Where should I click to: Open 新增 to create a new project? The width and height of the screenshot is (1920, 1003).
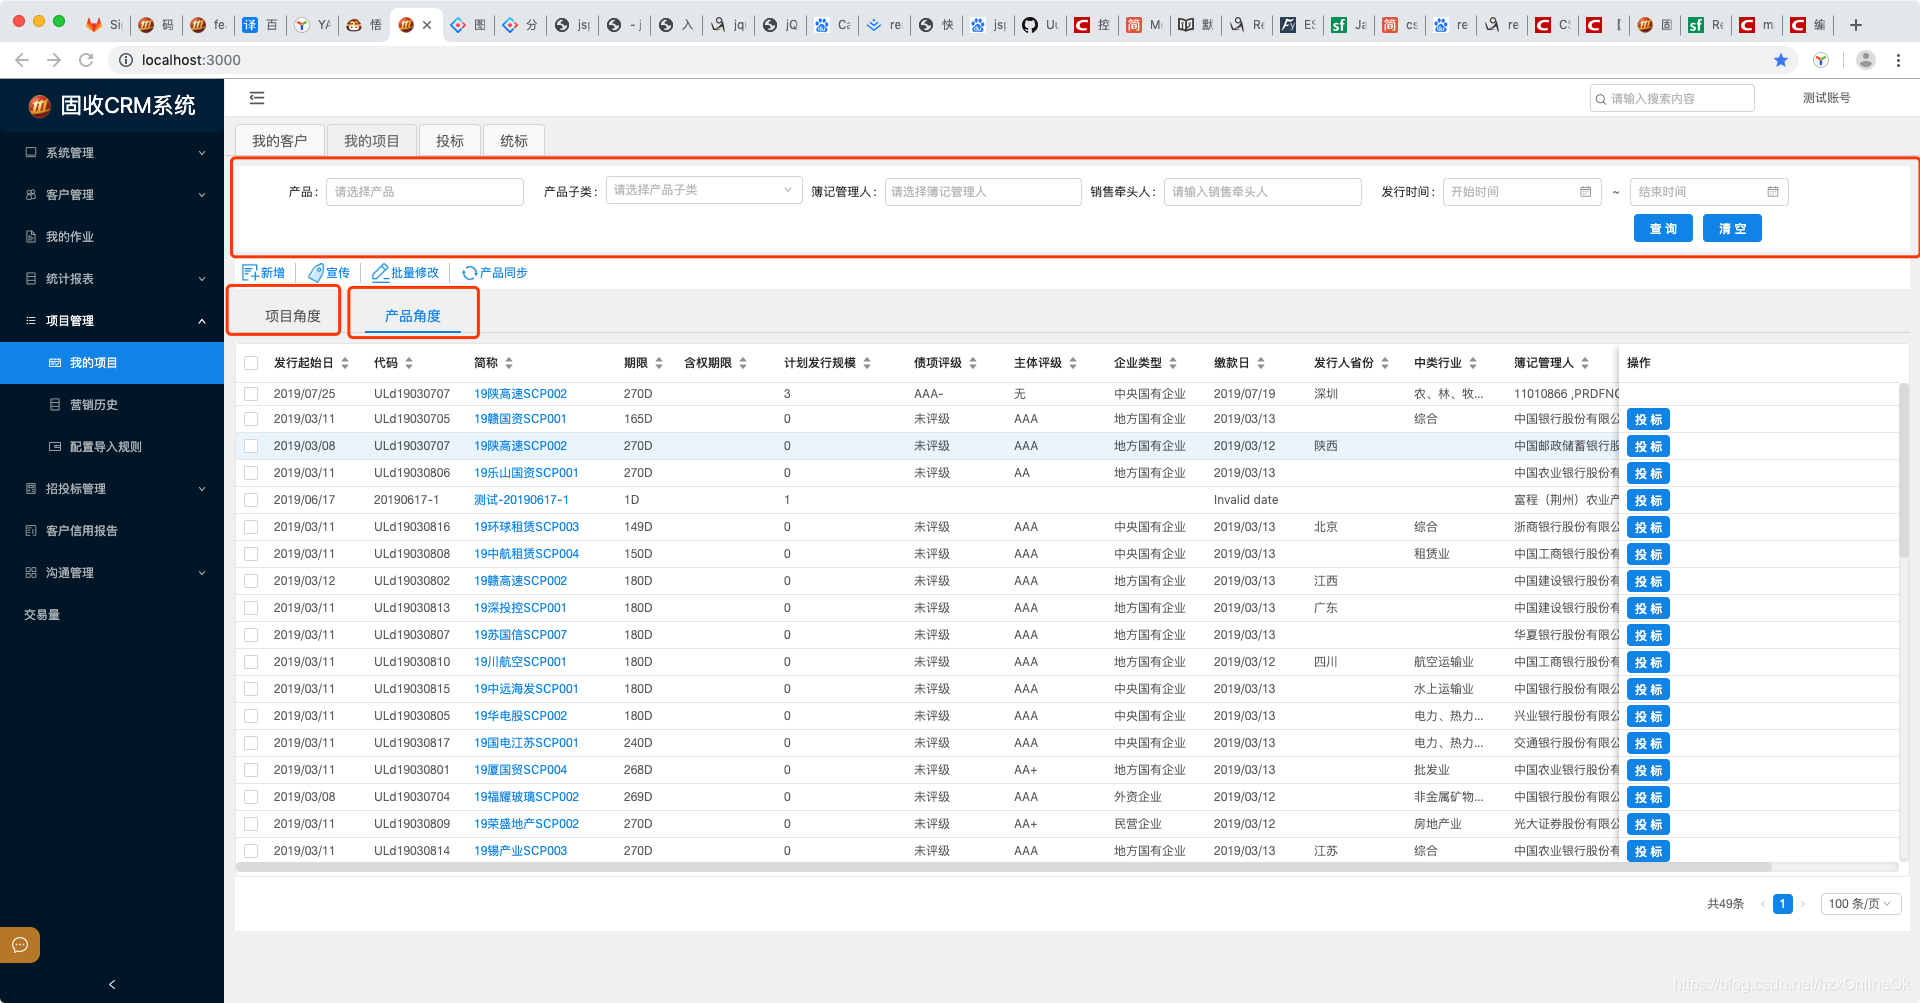click(x=263, y=272)
